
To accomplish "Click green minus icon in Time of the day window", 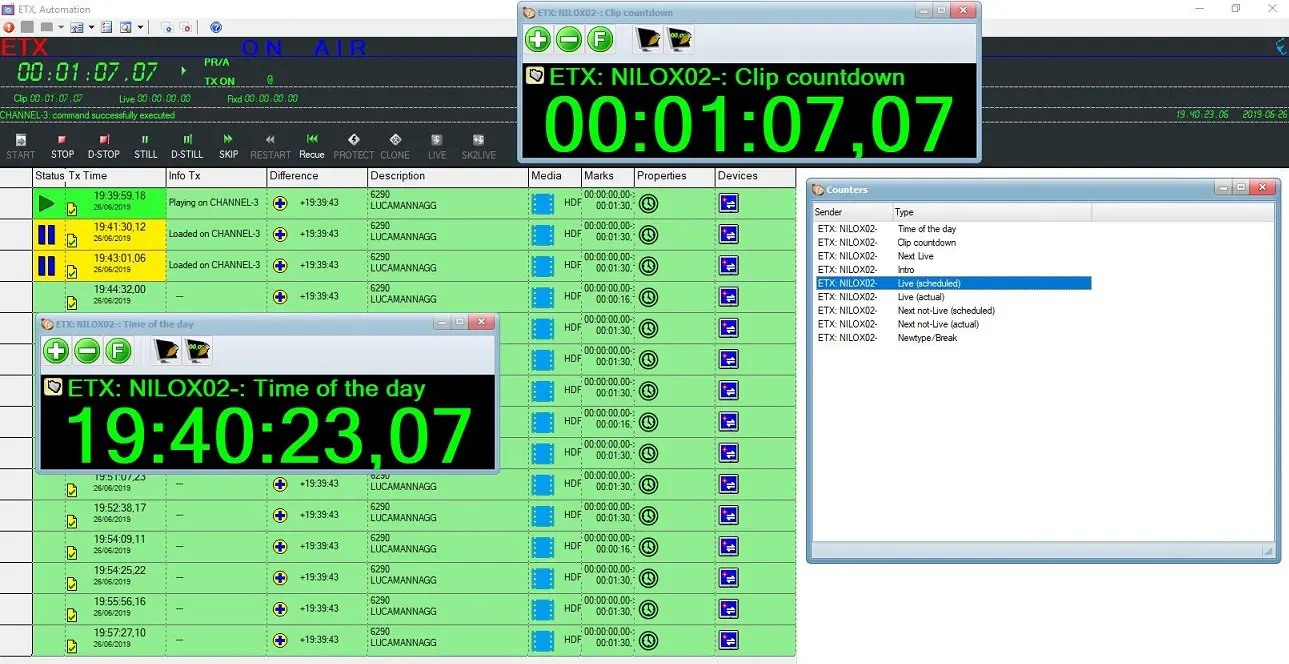I will [x=87, y=351].
